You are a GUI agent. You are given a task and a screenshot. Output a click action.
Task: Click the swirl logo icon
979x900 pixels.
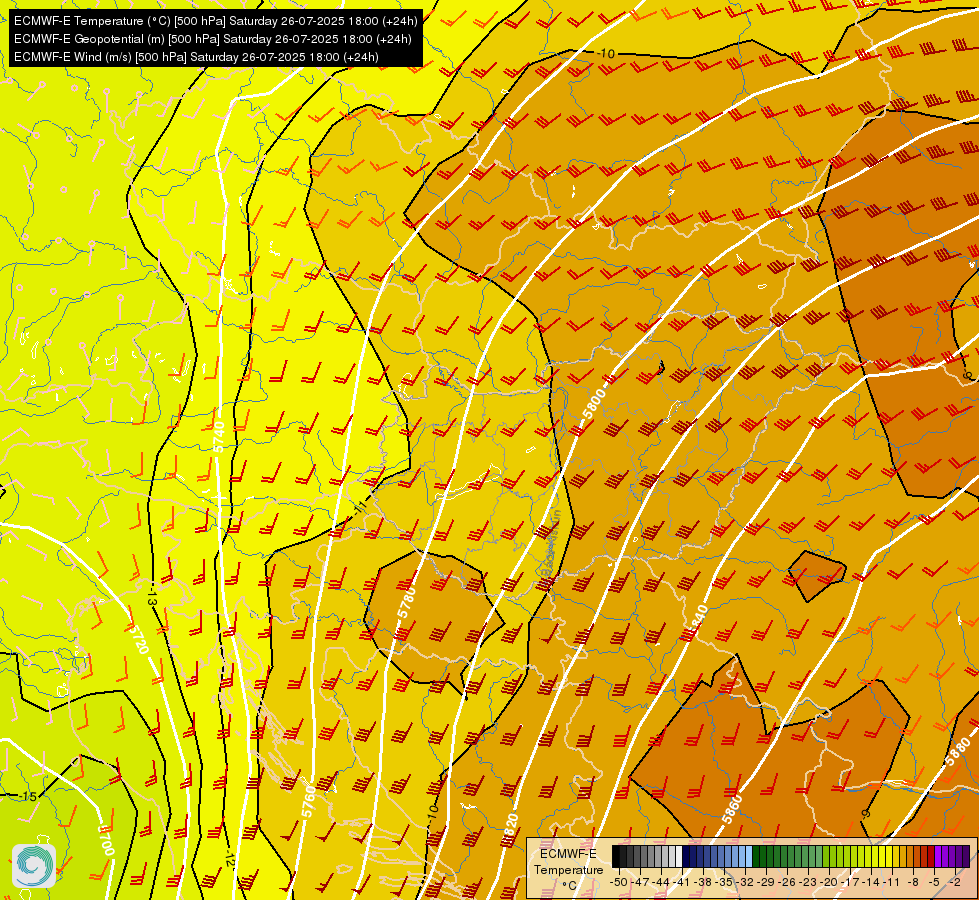(x=34, y=866)
